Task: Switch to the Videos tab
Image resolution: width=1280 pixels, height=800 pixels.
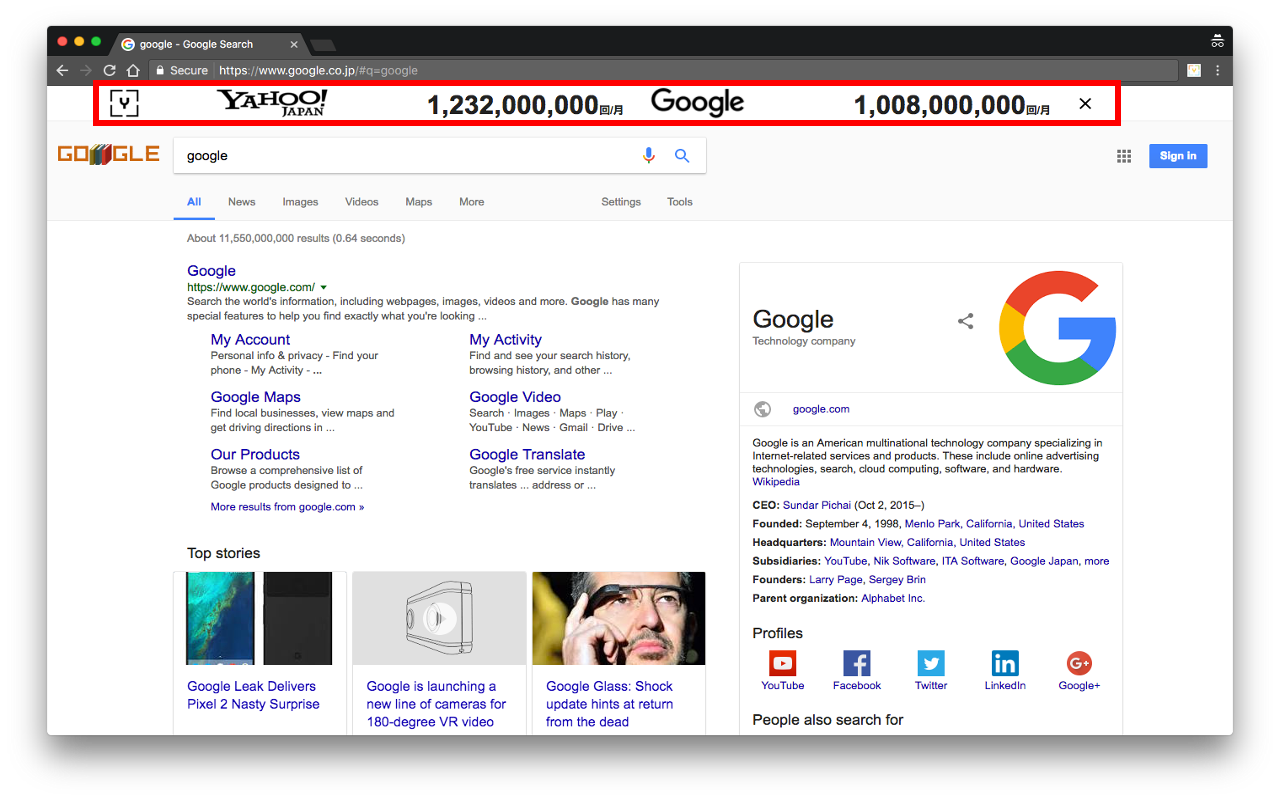Action: (362, 202)
